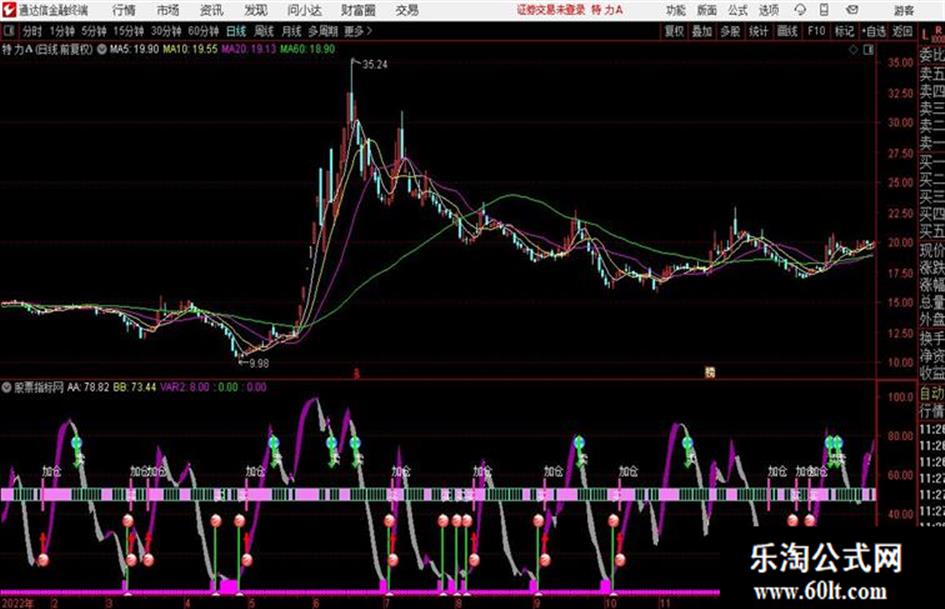This screenshot has width=945, height=609.
Task: Select the 周线 weekly chart tab
Action: tap(264, 31)
